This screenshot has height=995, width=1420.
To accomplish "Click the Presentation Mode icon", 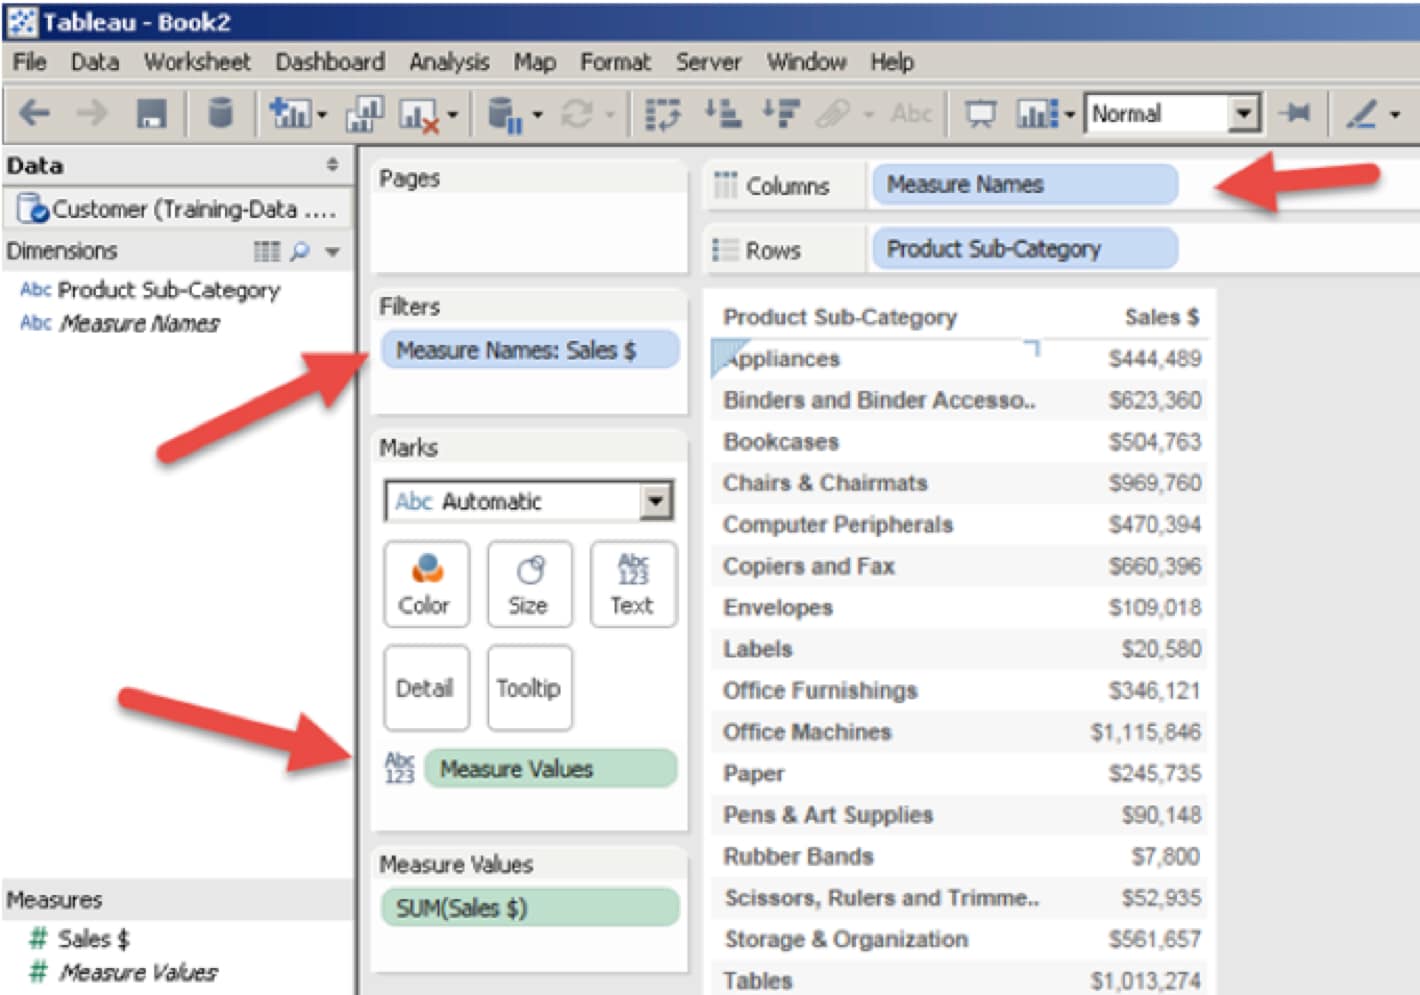I will pyautogui.click(x=980, y=114).
